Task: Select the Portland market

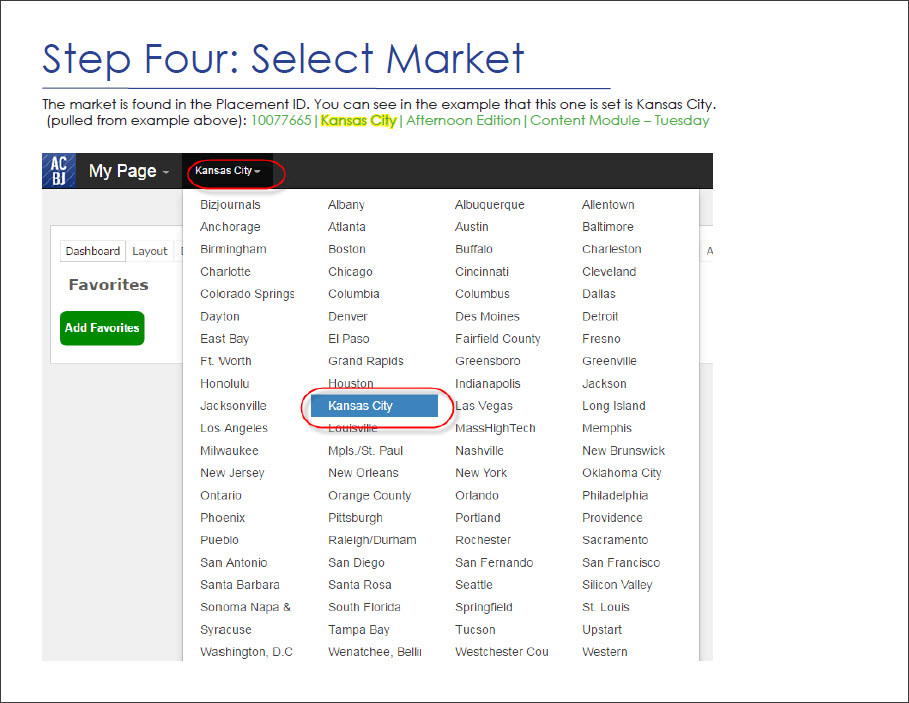Action: click(478, 518)
